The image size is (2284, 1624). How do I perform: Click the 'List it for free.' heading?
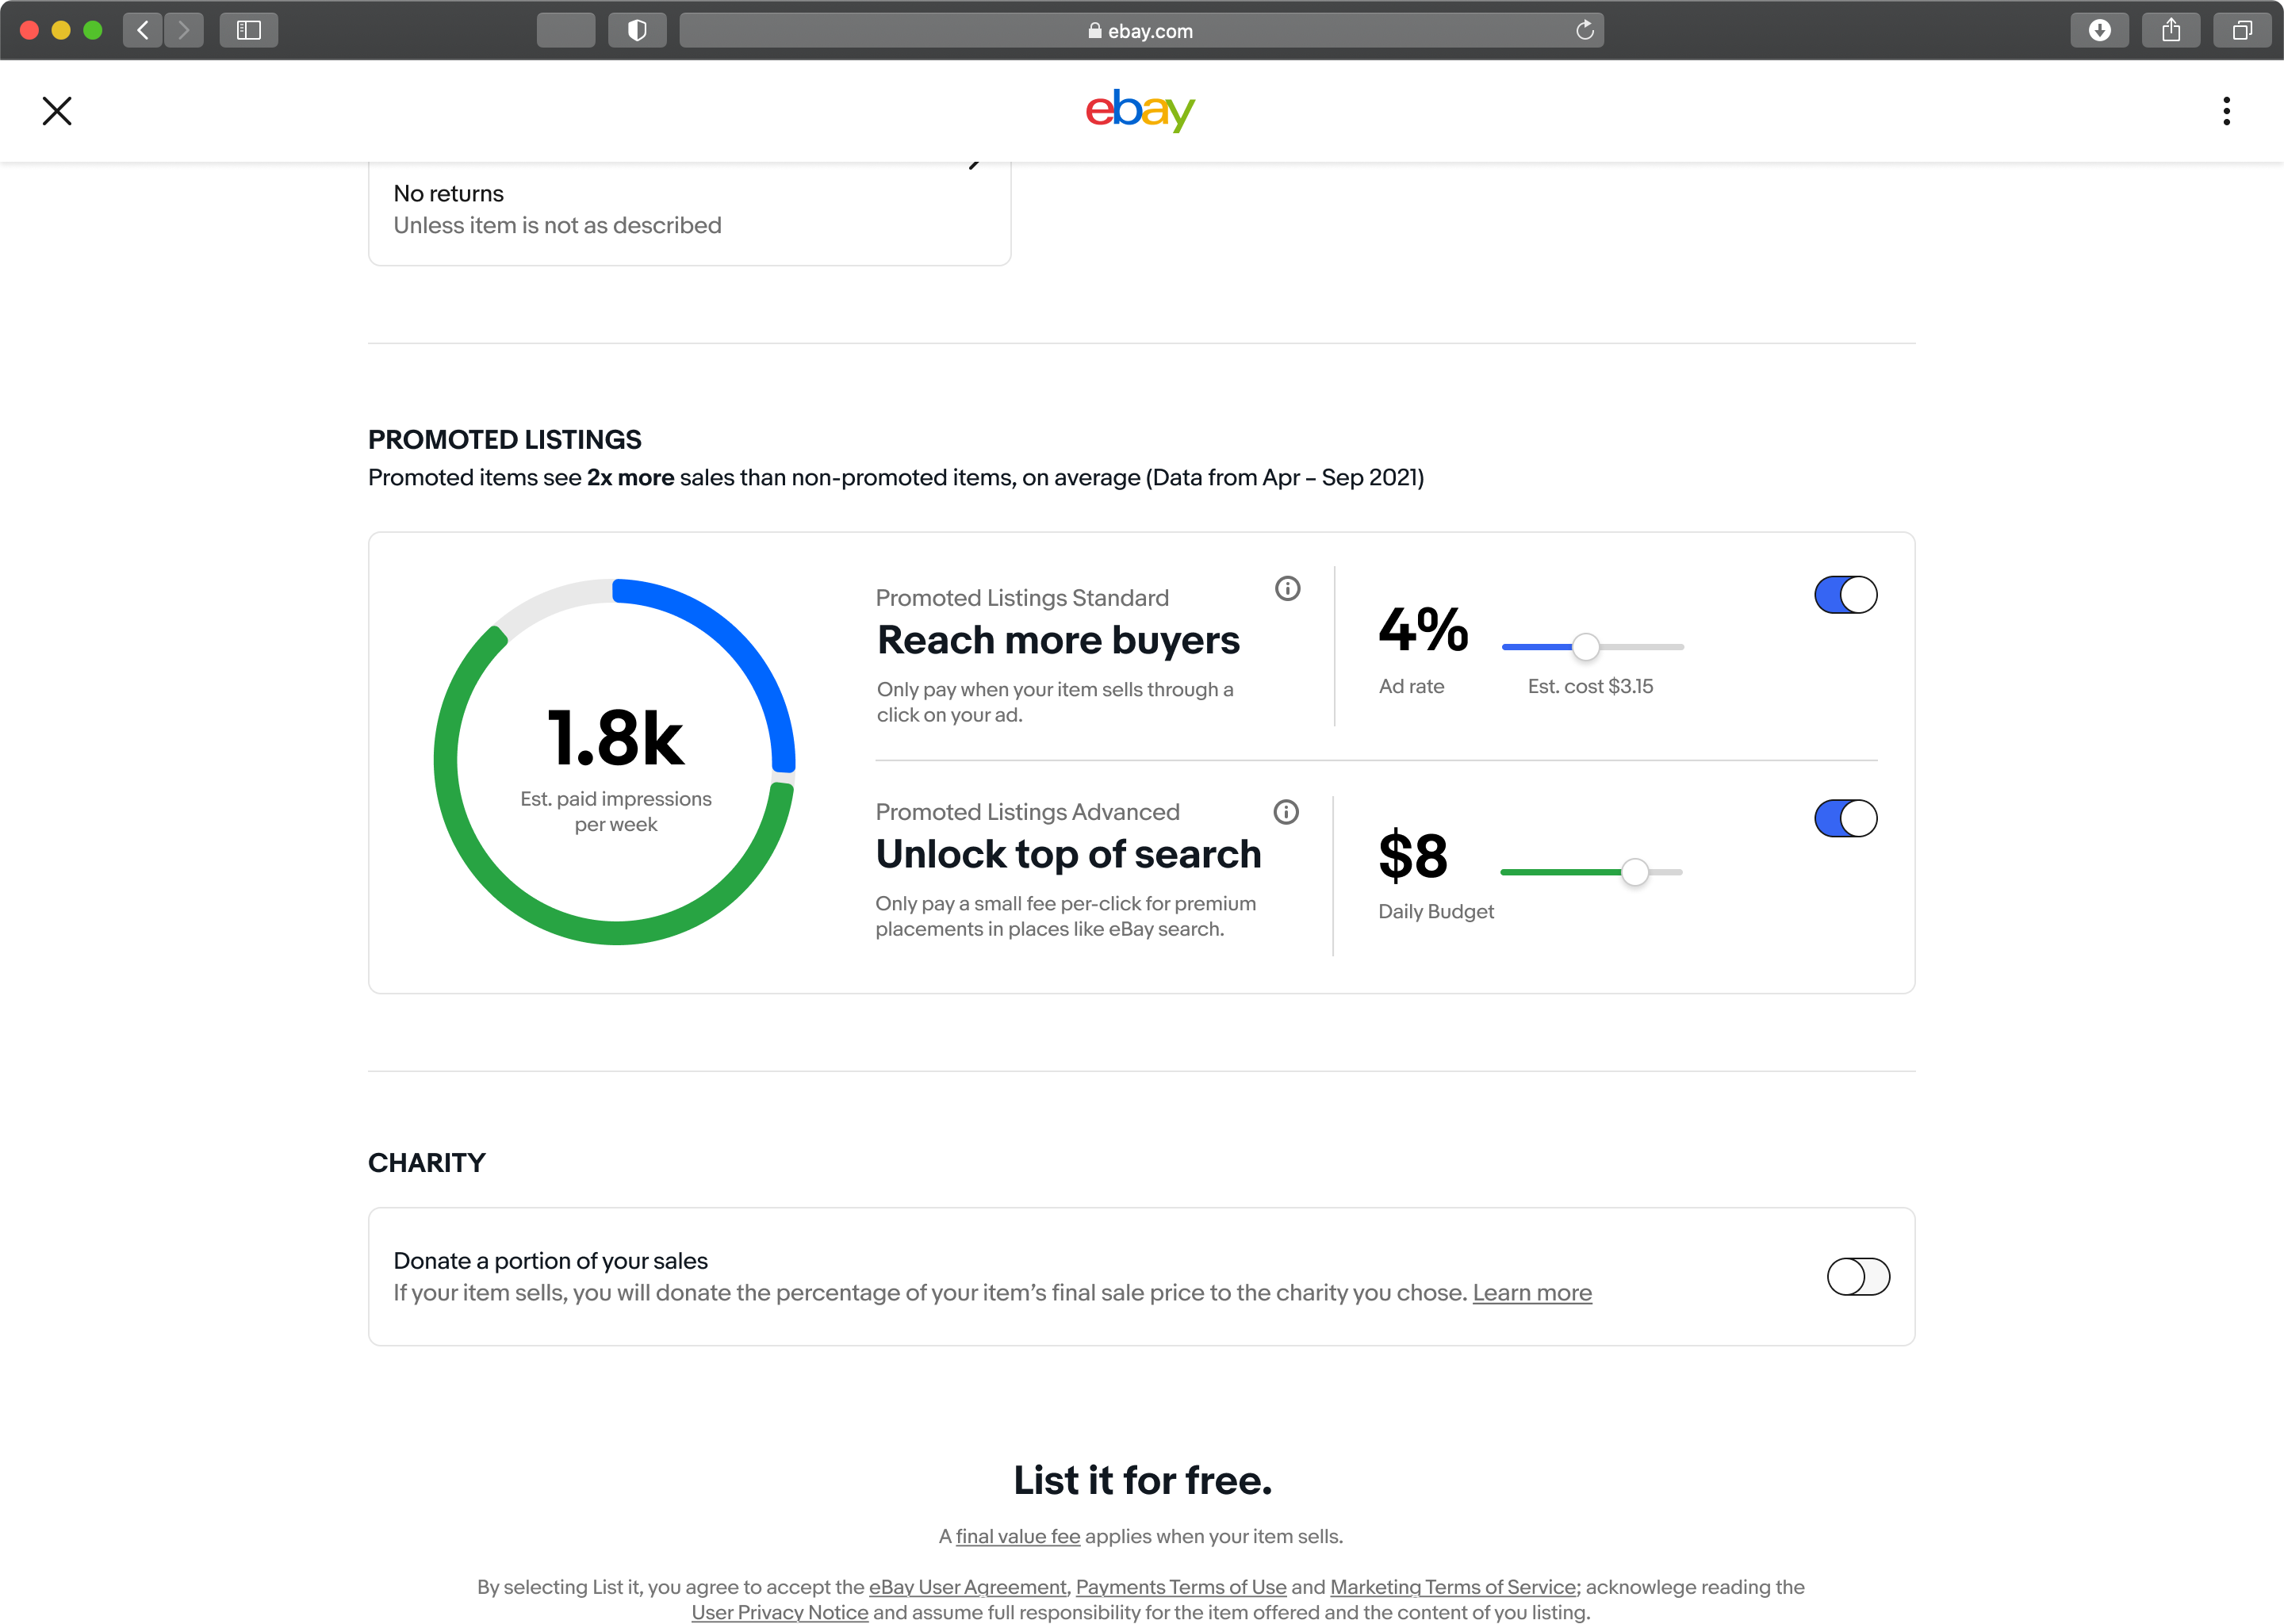coord(1142,1481)
